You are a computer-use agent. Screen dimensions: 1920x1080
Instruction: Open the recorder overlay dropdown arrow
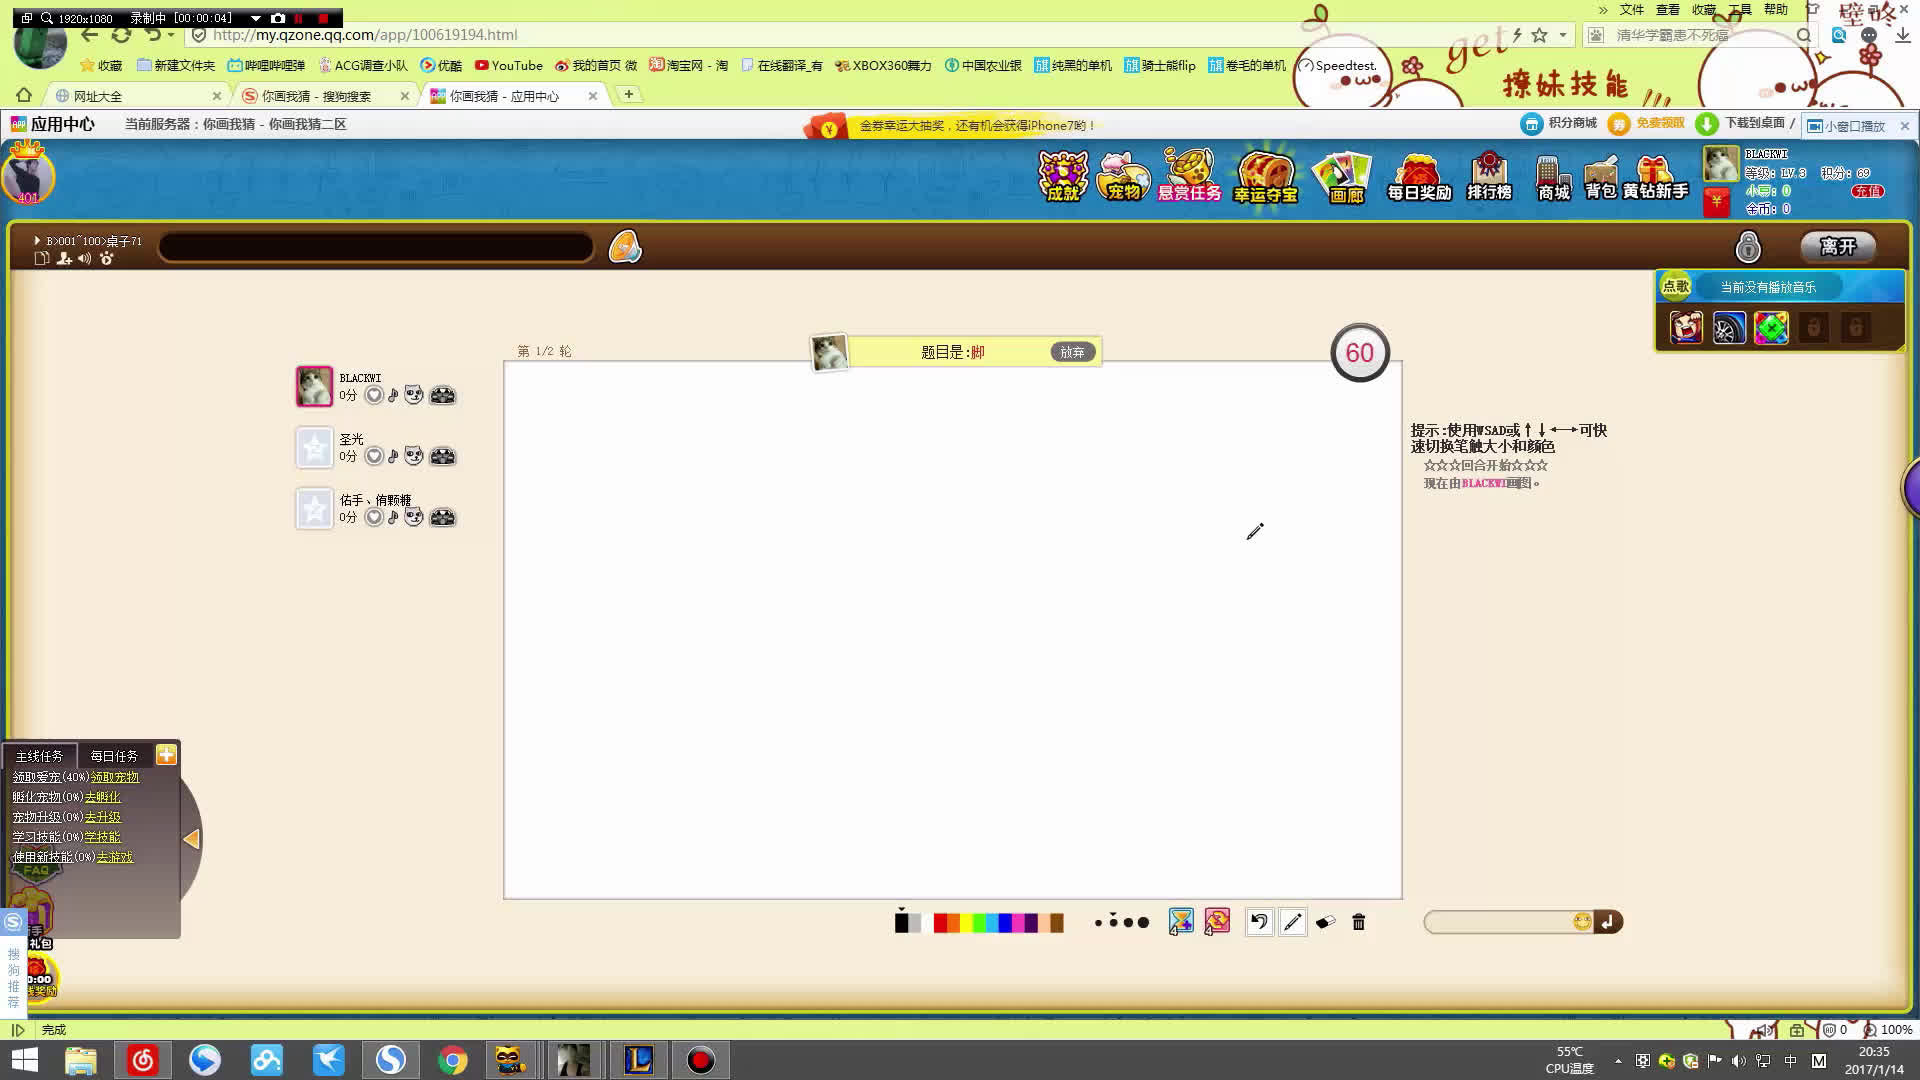point(256,18)
